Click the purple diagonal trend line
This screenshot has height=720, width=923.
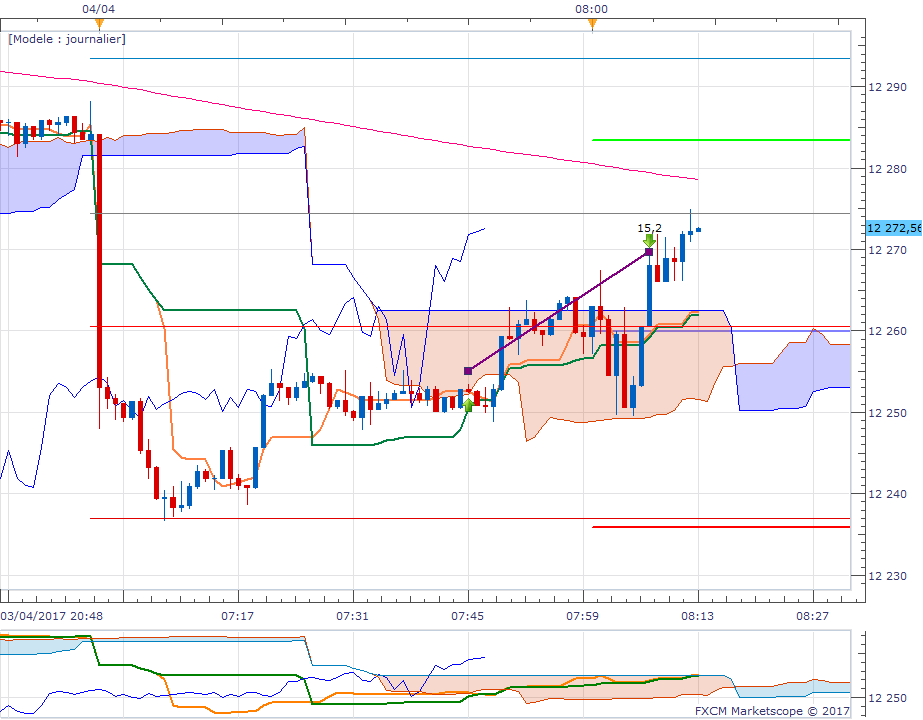click(x=558, y=312)
